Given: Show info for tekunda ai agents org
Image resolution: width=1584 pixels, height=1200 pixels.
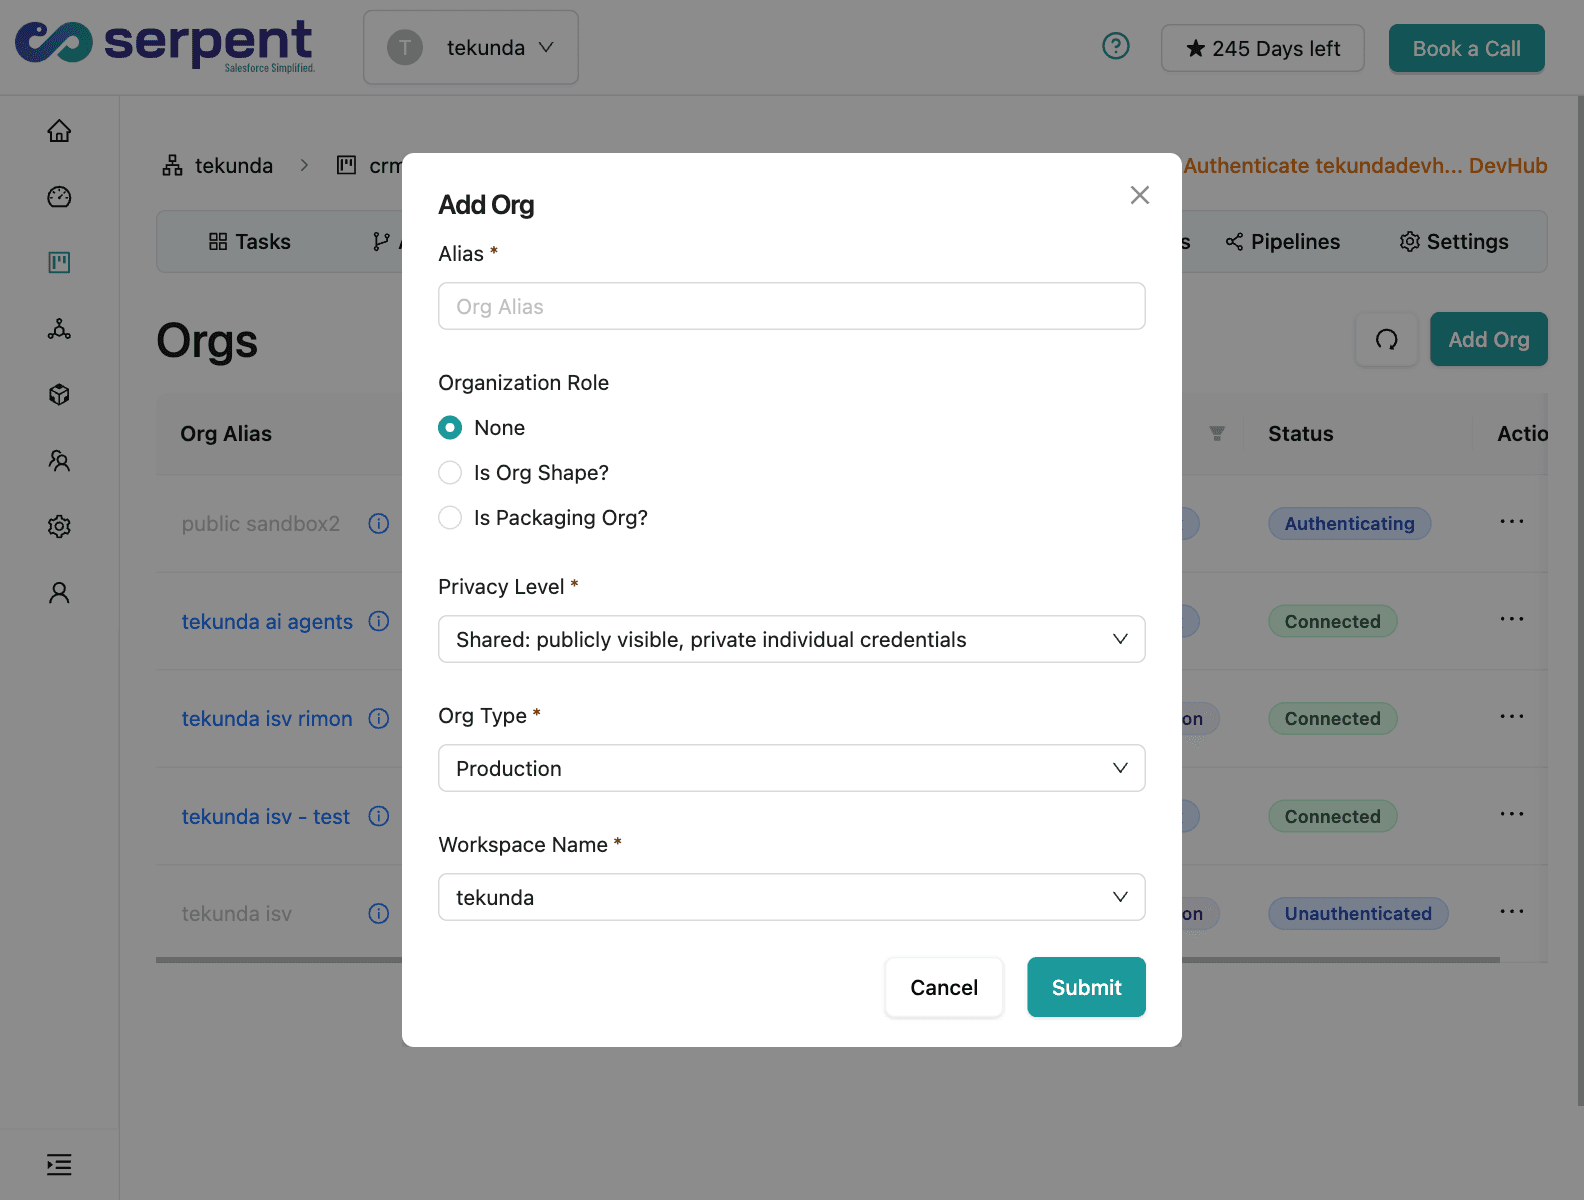Looking at the screenshot, I should click(x=378, y=621).
